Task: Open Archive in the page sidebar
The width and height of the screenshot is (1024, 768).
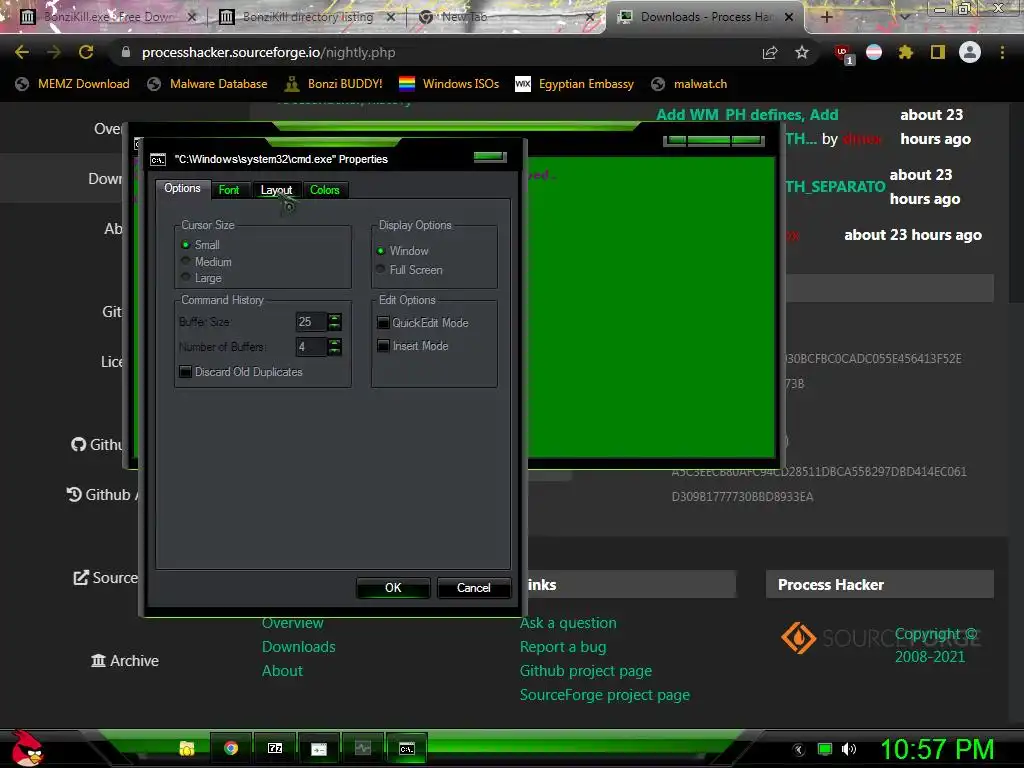Action: pos(125,661)
